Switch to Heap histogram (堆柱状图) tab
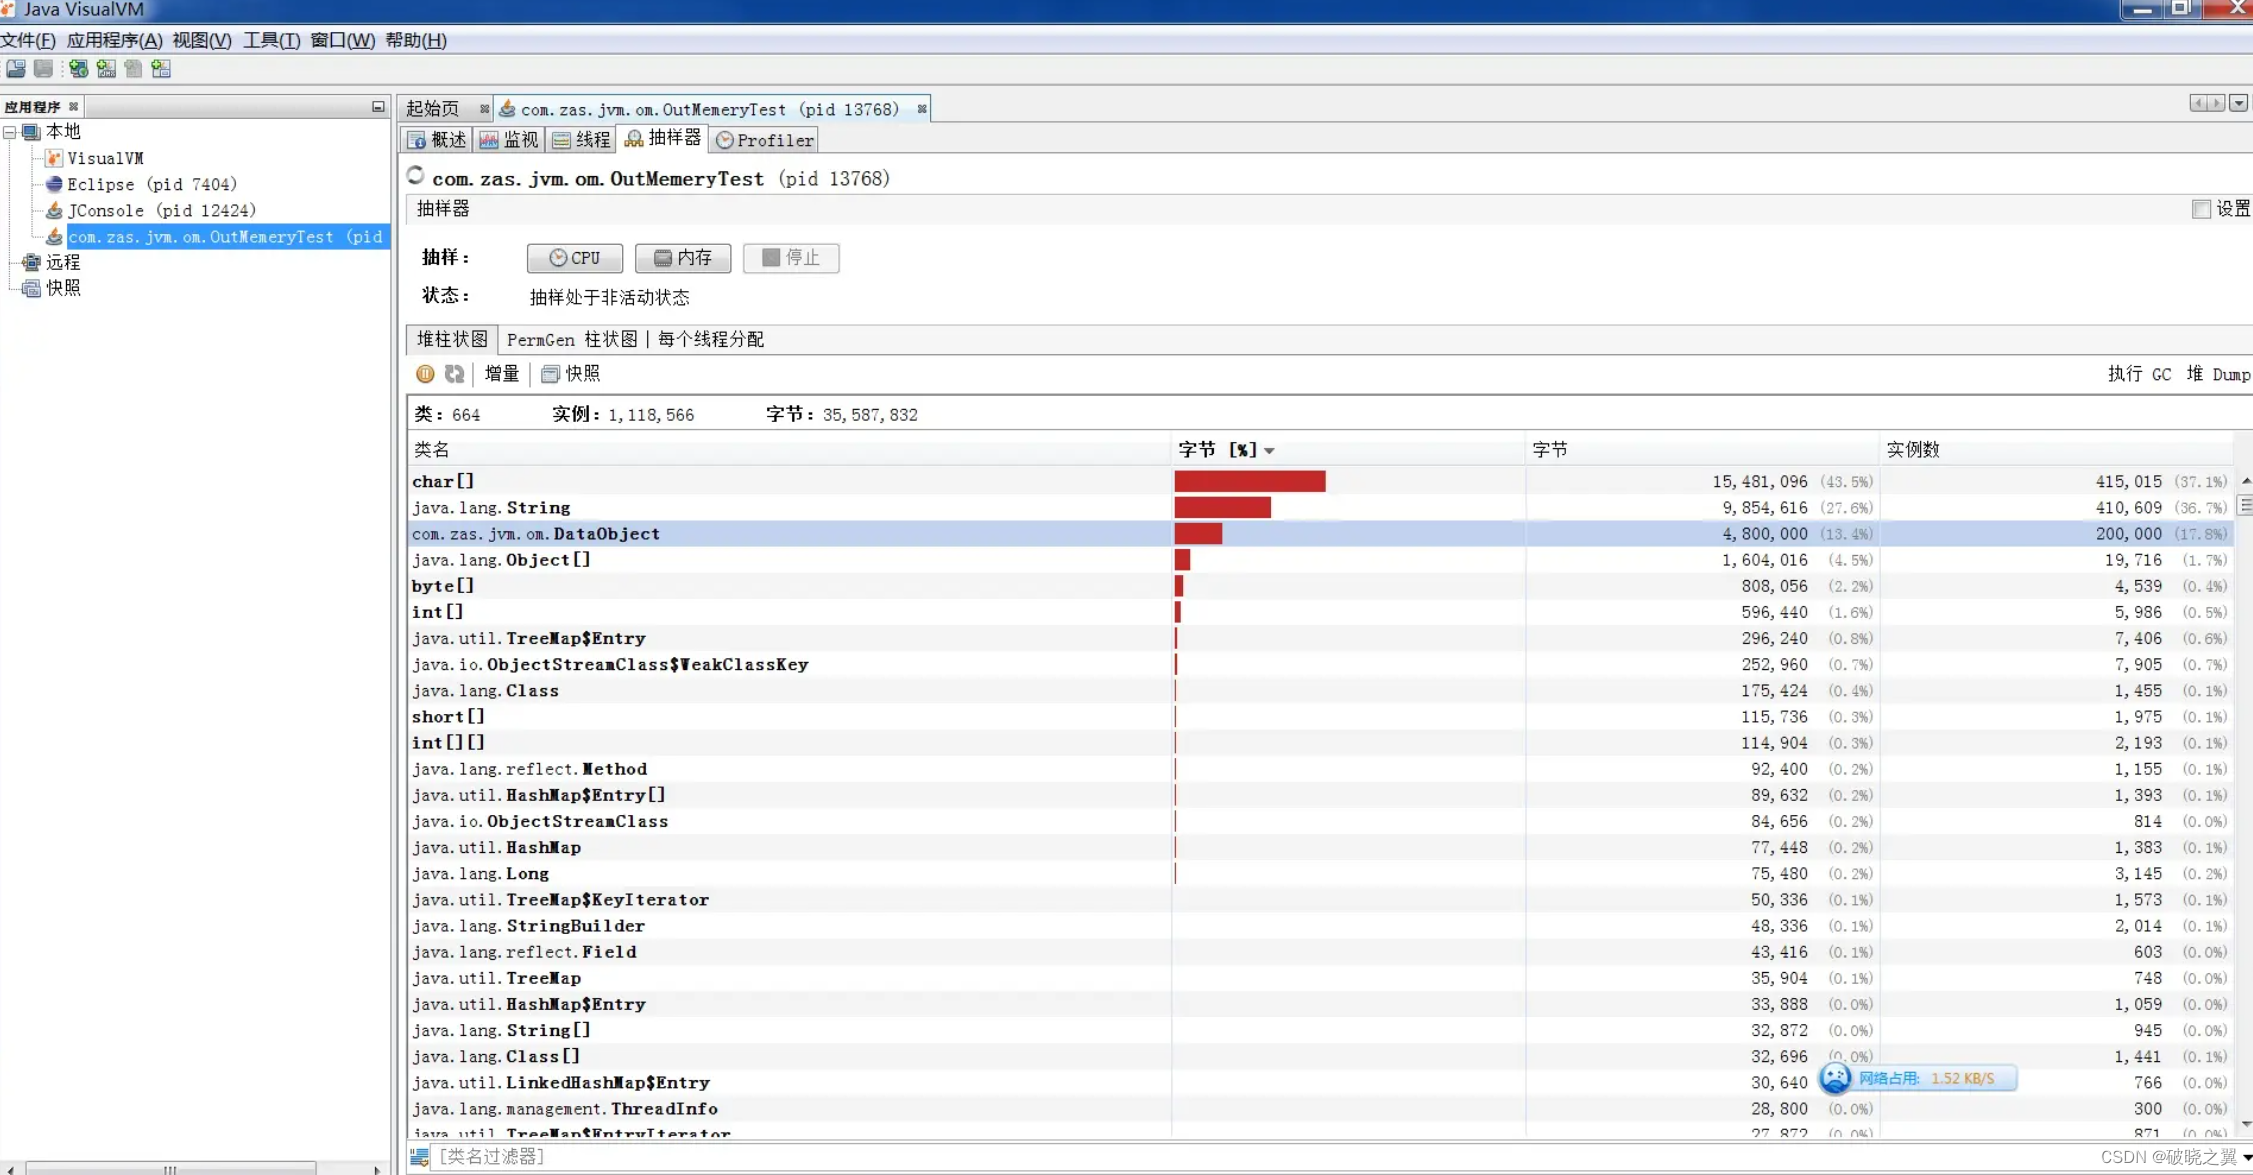2253x1175 pixels. coord(452,339)
